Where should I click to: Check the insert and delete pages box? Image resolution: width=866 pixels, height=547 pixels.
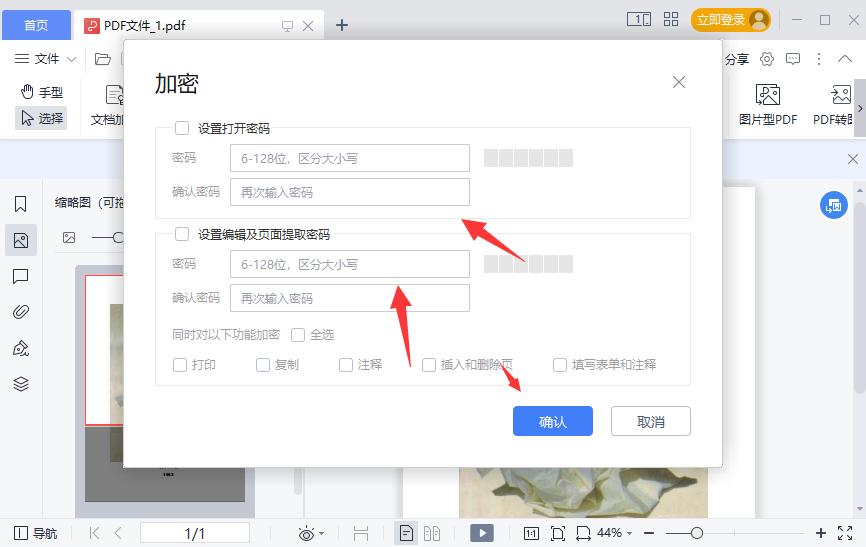(x=429, y=365)
